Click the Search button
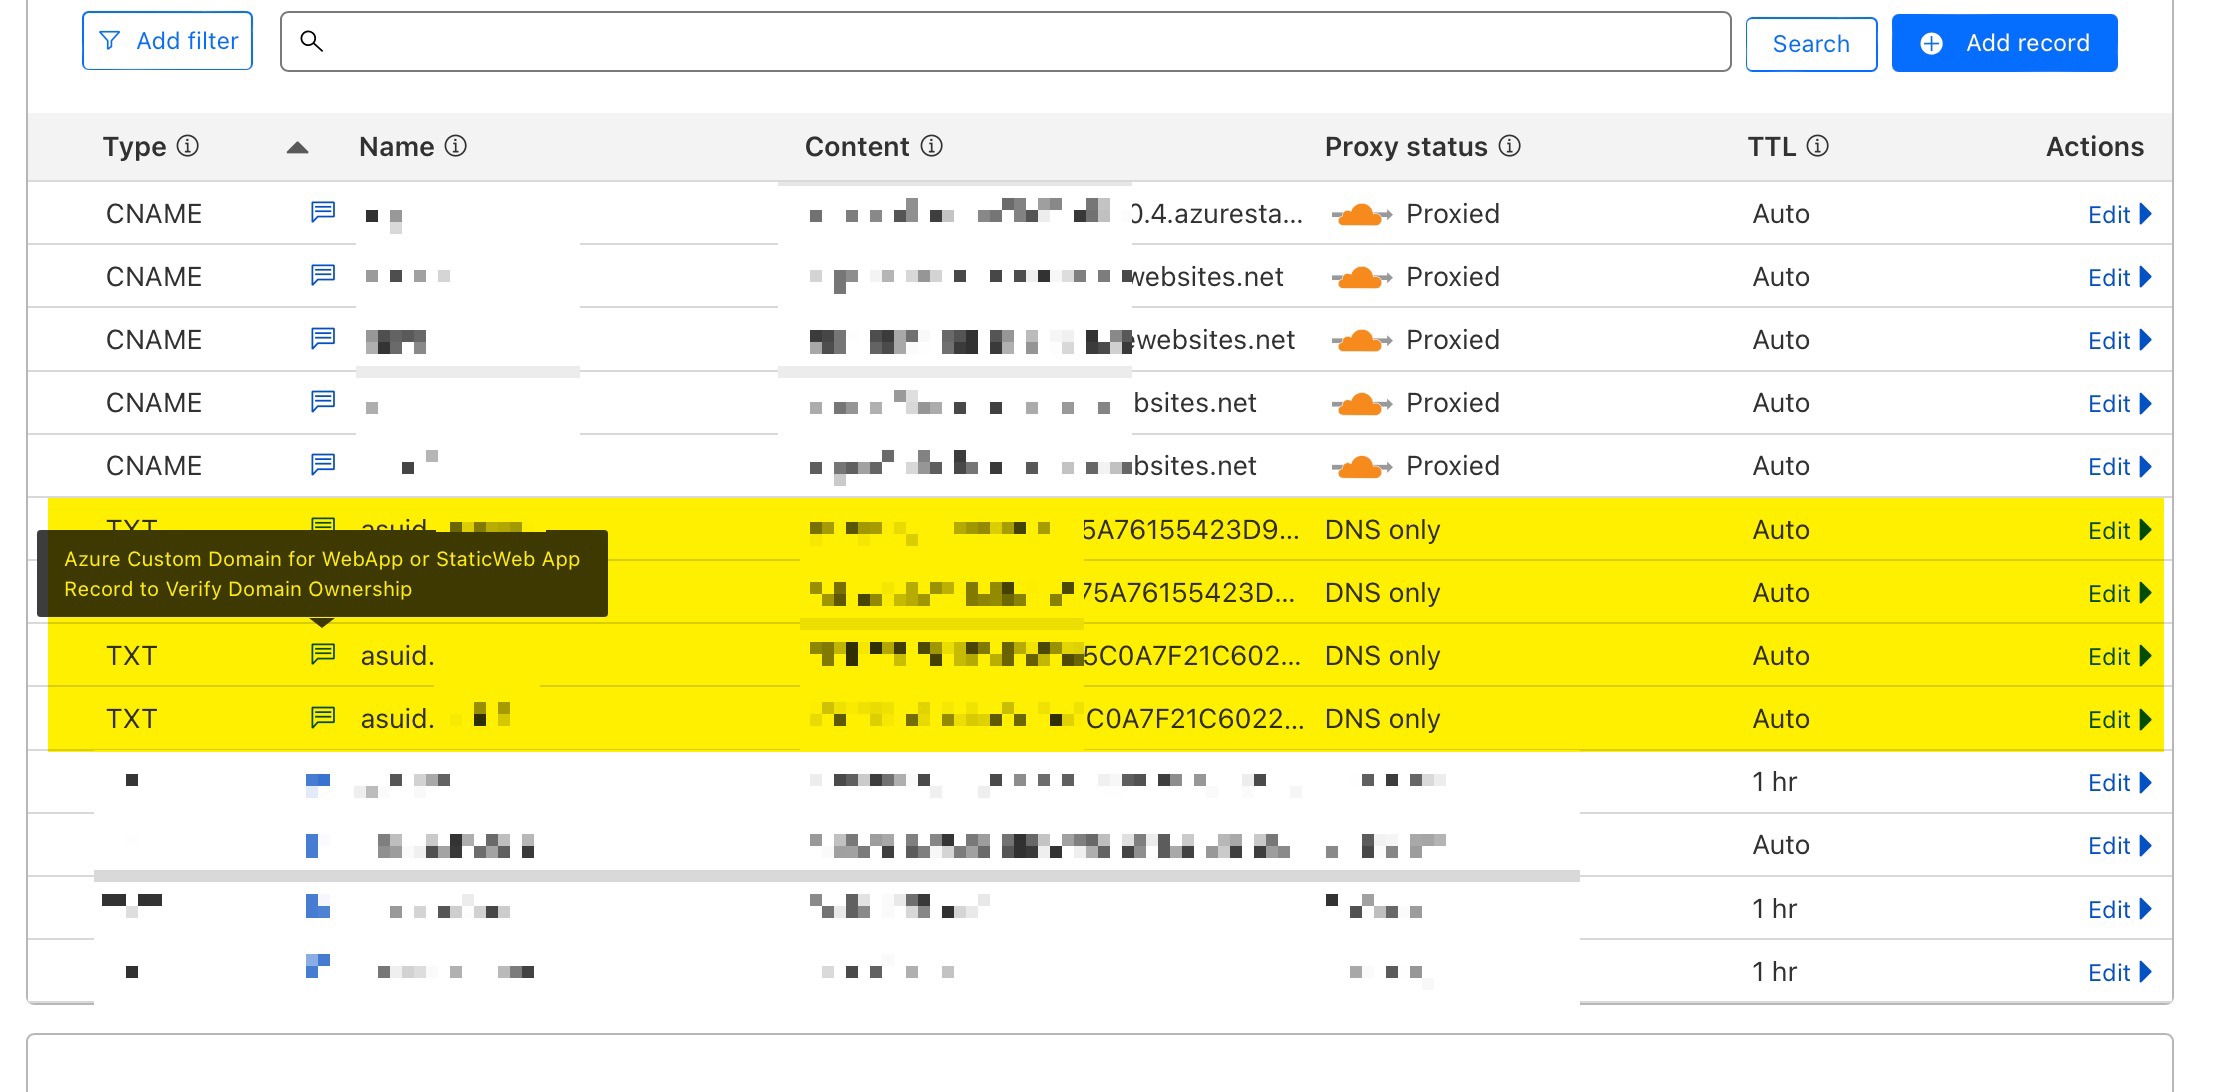 [1810, 43]
